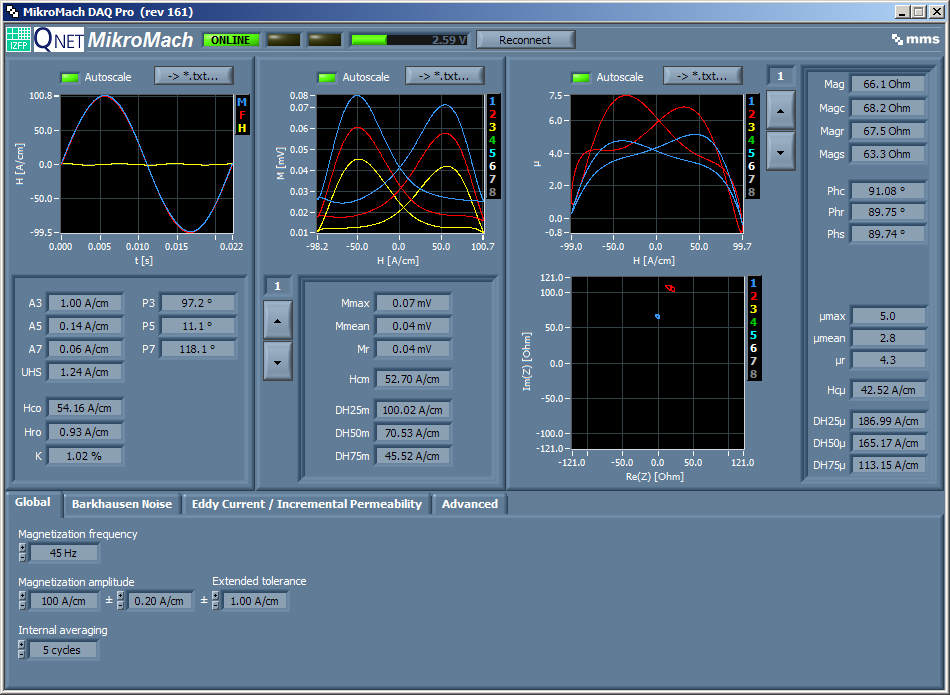Select legend entry 2 of the M [mV] plot
The height and width of the screenshot is (695, 950).
492,114
